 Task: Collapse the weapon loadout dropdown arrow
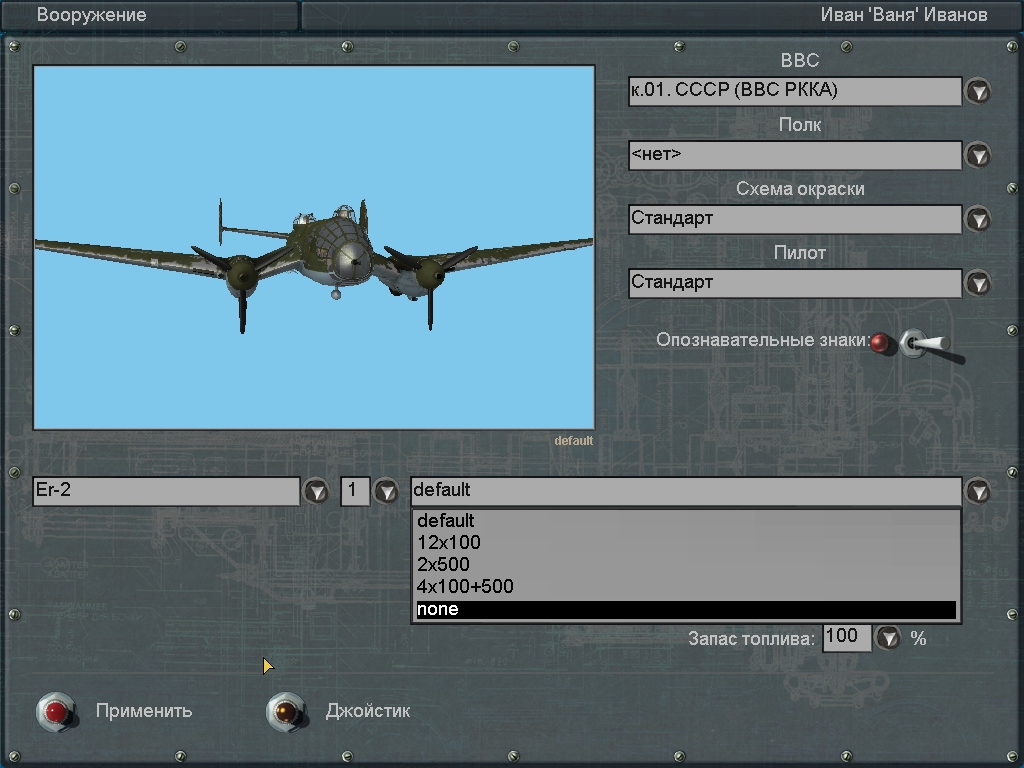point(977,491)
